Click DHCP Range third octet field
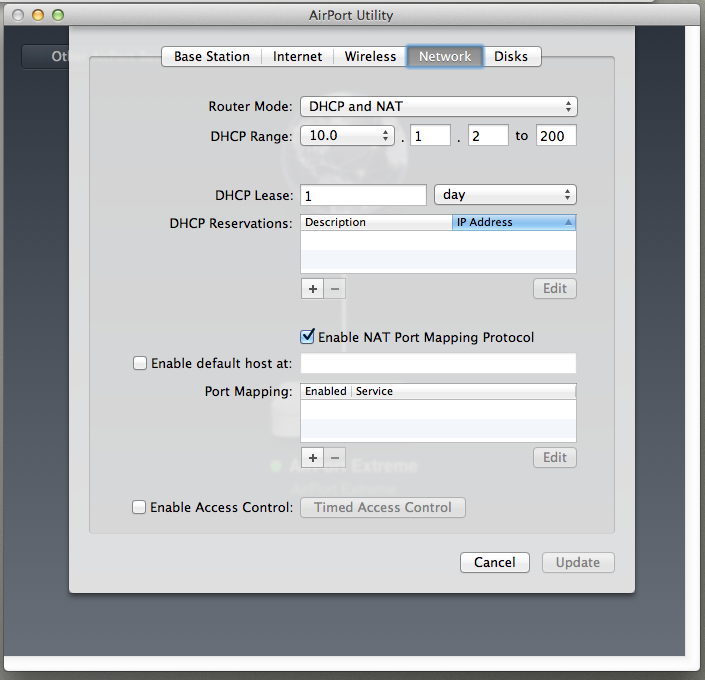 tap(430, 135)
